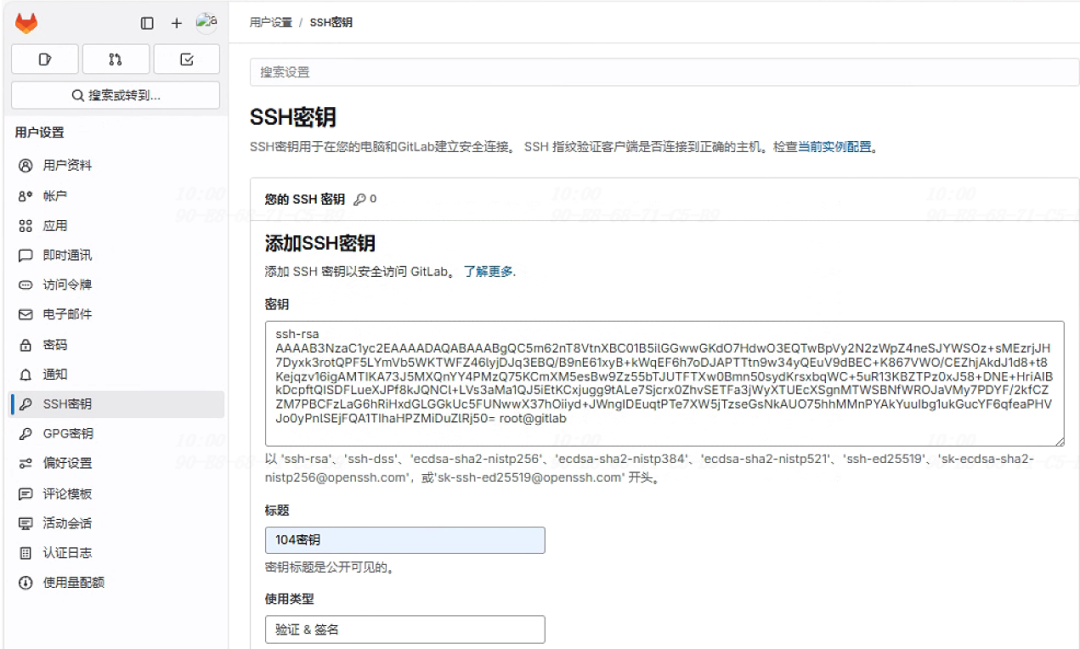Click the SSH密钥 key icon in sidebar

pos(25,404)
